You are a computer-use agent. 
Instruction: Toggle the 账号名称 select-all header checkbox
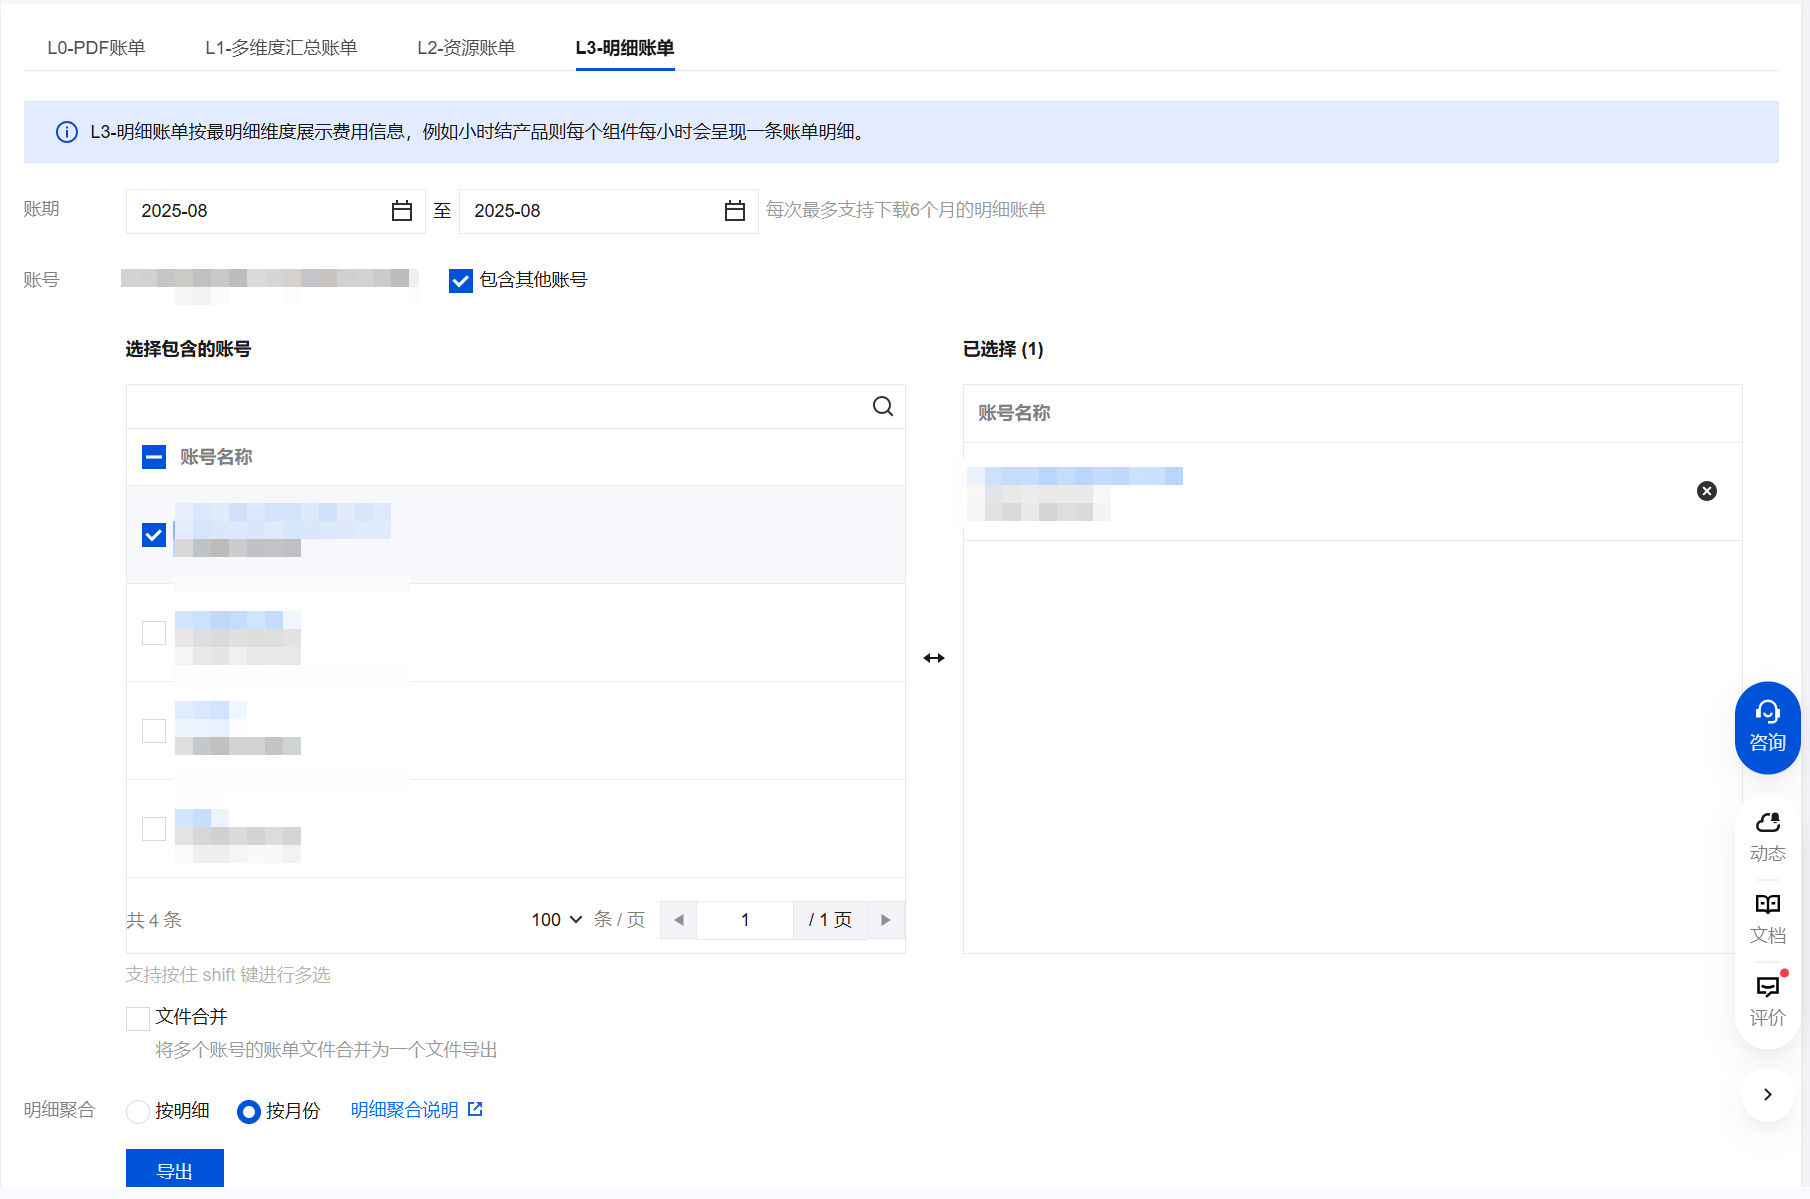coord(154,457)
